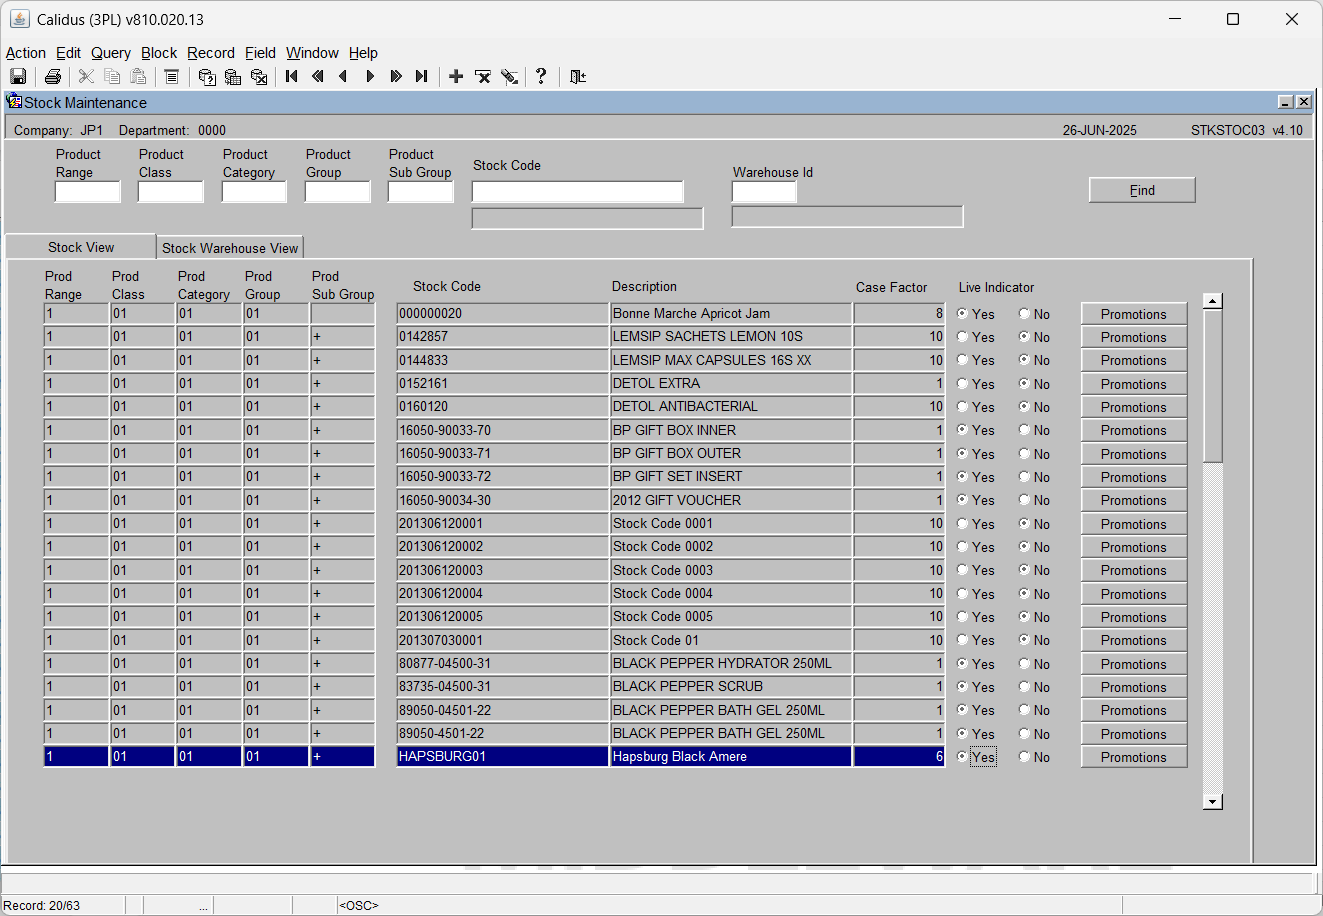Jump to first record with toolbar arrow
Image resolution: width=1323 pixels, height=916 pixels.
tap(292, 77)
